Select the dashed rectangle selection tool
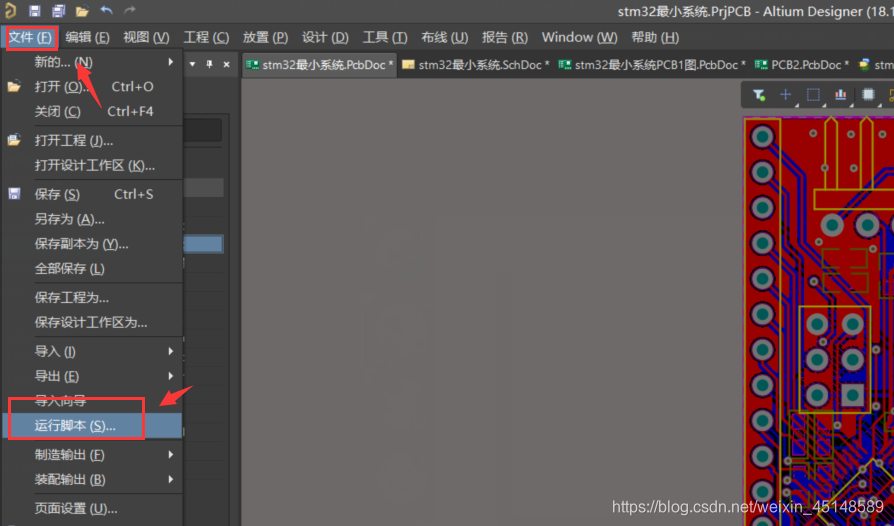 (813, 95)
